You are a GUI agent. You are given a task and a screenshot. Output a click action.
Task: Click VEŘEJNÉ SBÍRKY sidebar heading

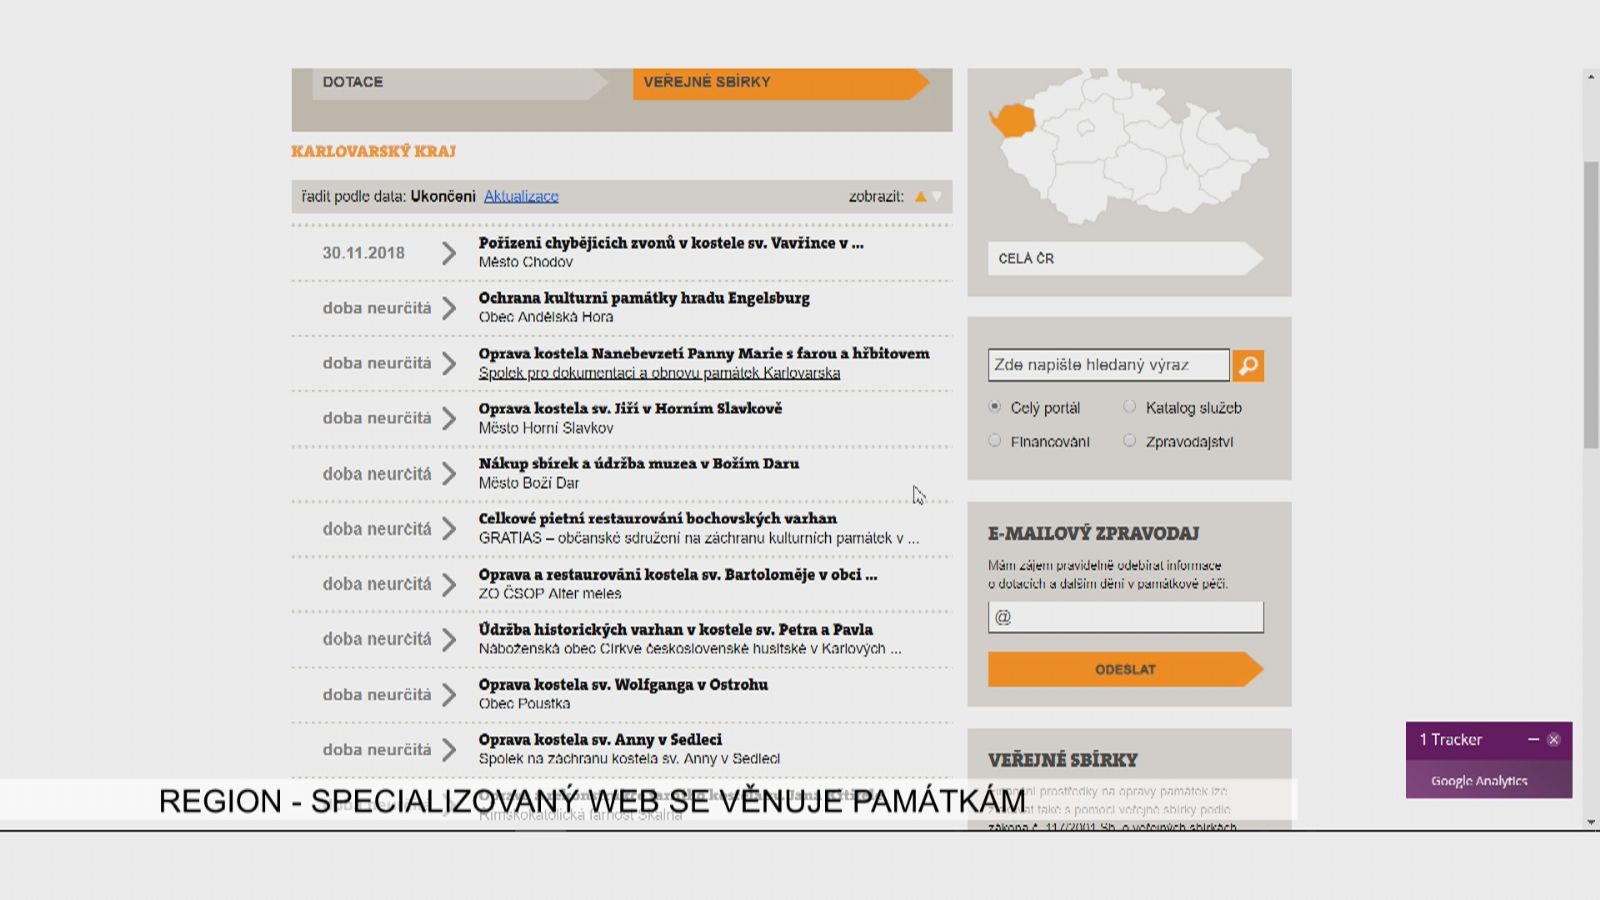coord(1063,760)
